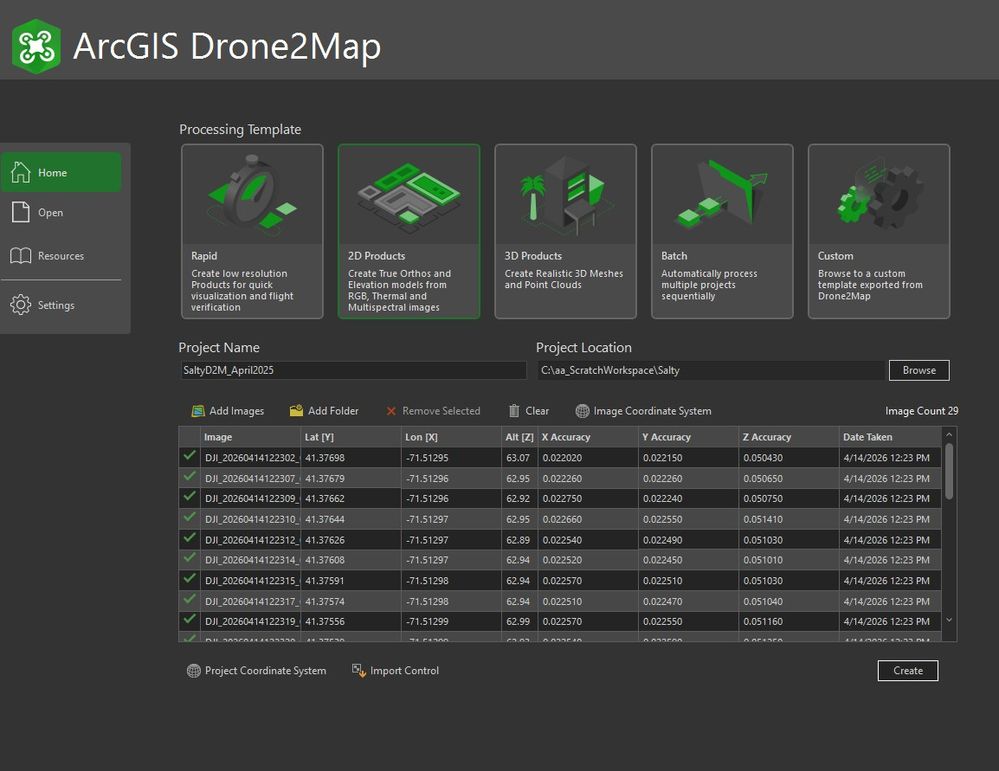Click the Resources book icon
The height and width of the screenshot is (771, 999).
pos(20,256)
